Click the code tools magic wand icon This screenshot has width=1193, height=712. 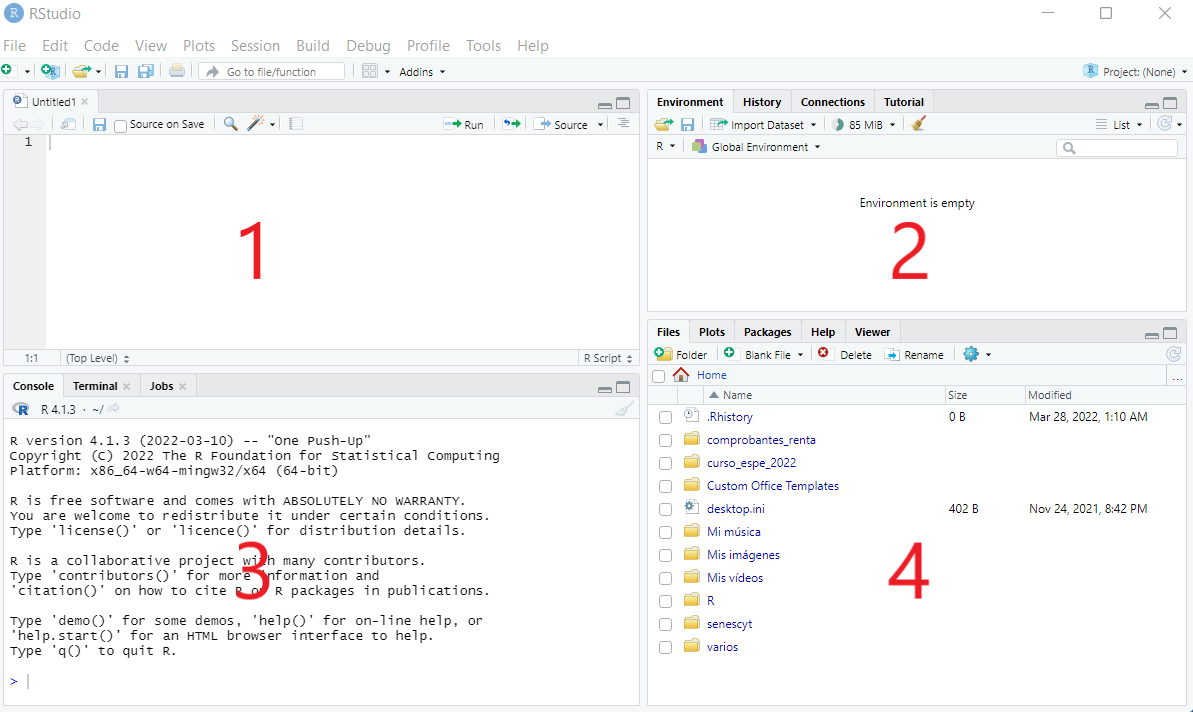[x=256, y=123]
